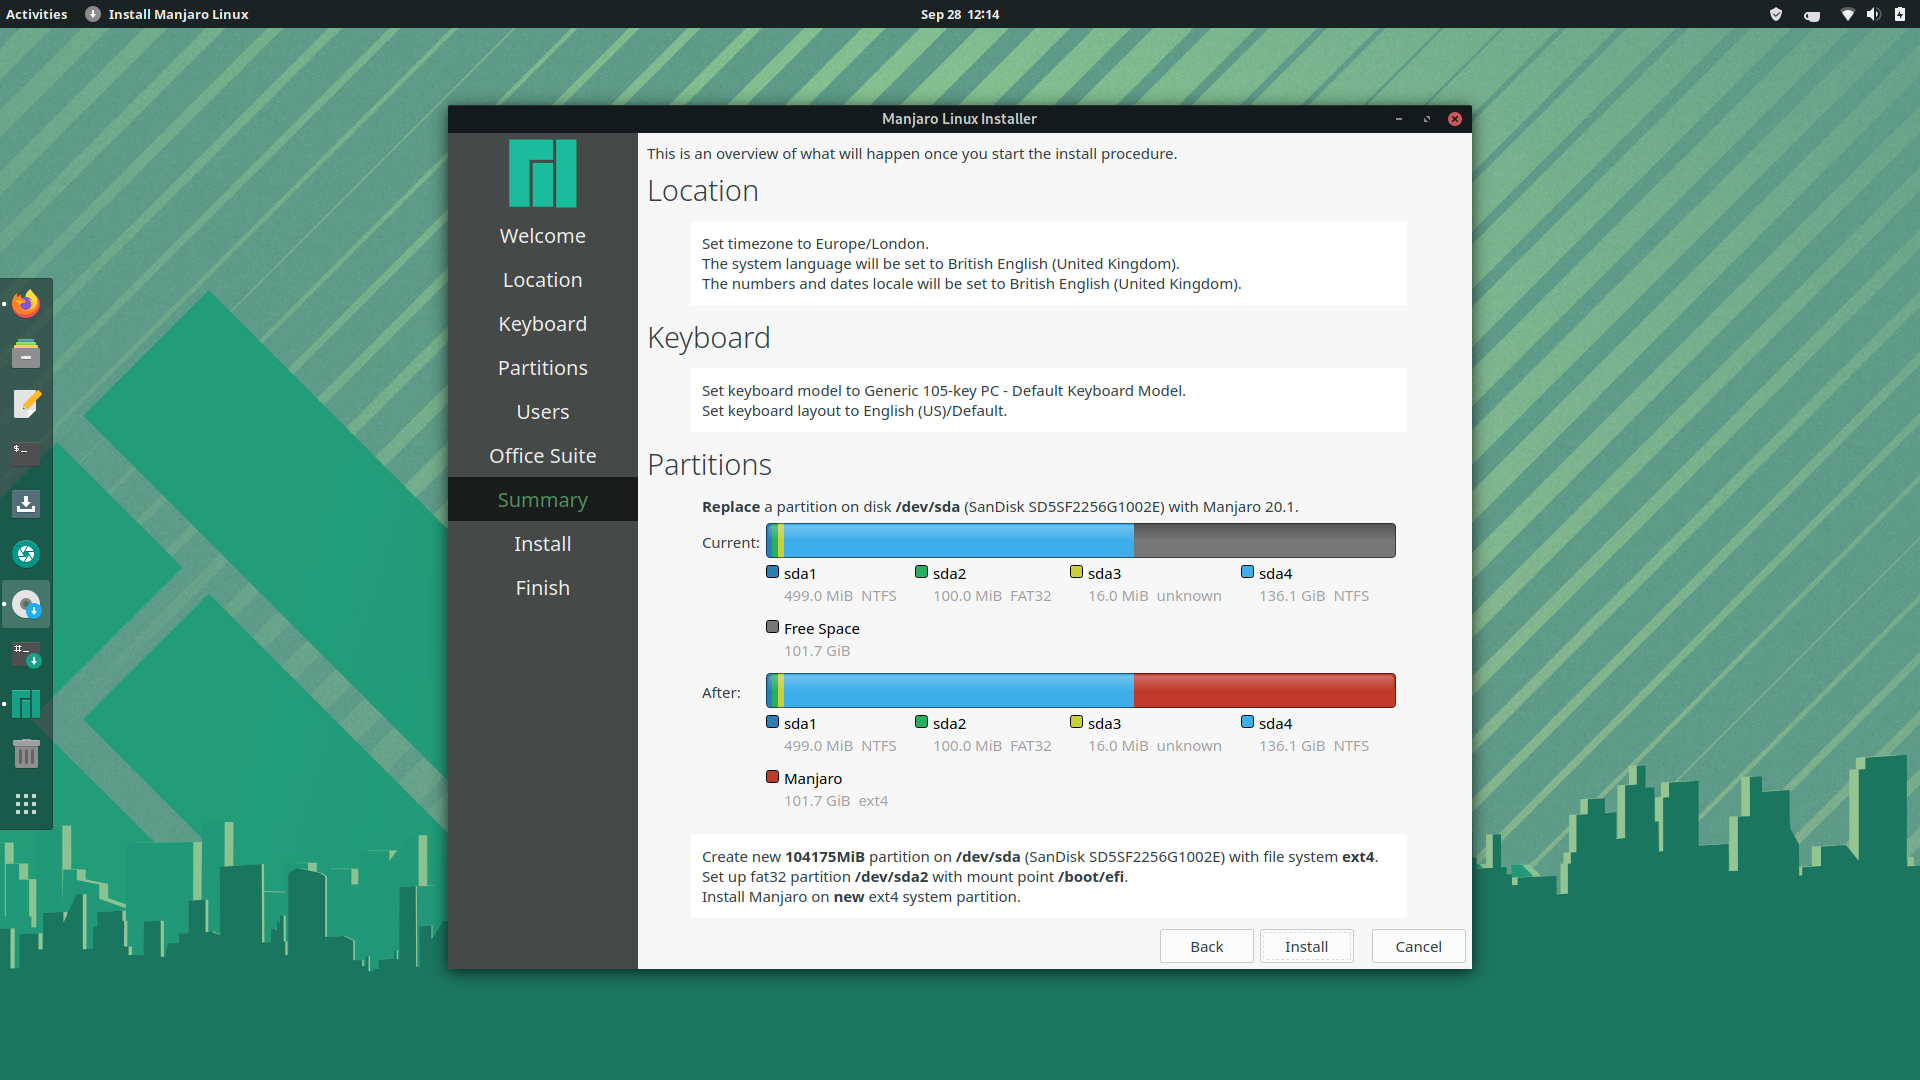Click the grey free space in Current bar

(1264, 541)
